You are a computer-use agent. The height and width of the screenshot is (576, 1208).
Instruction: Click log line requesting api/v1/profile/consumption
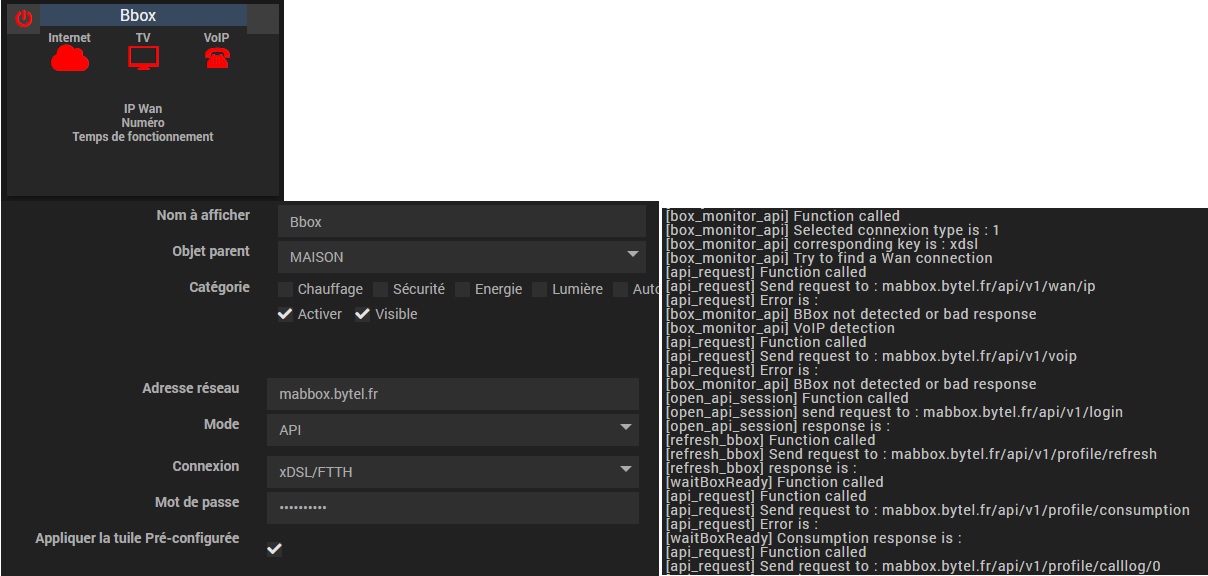928,510
